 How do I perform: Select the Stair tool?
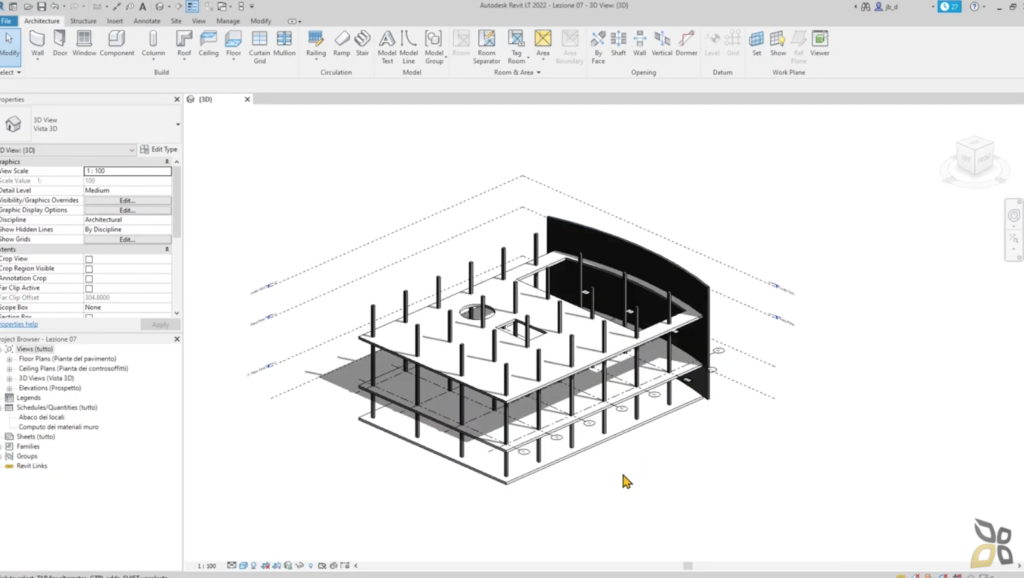click(x=362, y=44)
